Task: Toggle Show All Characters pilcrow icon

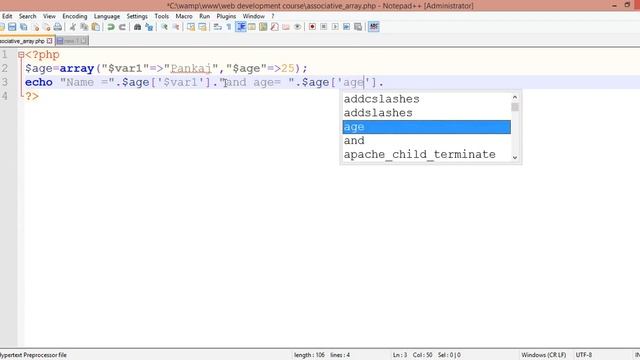Action: pos(229,27)
